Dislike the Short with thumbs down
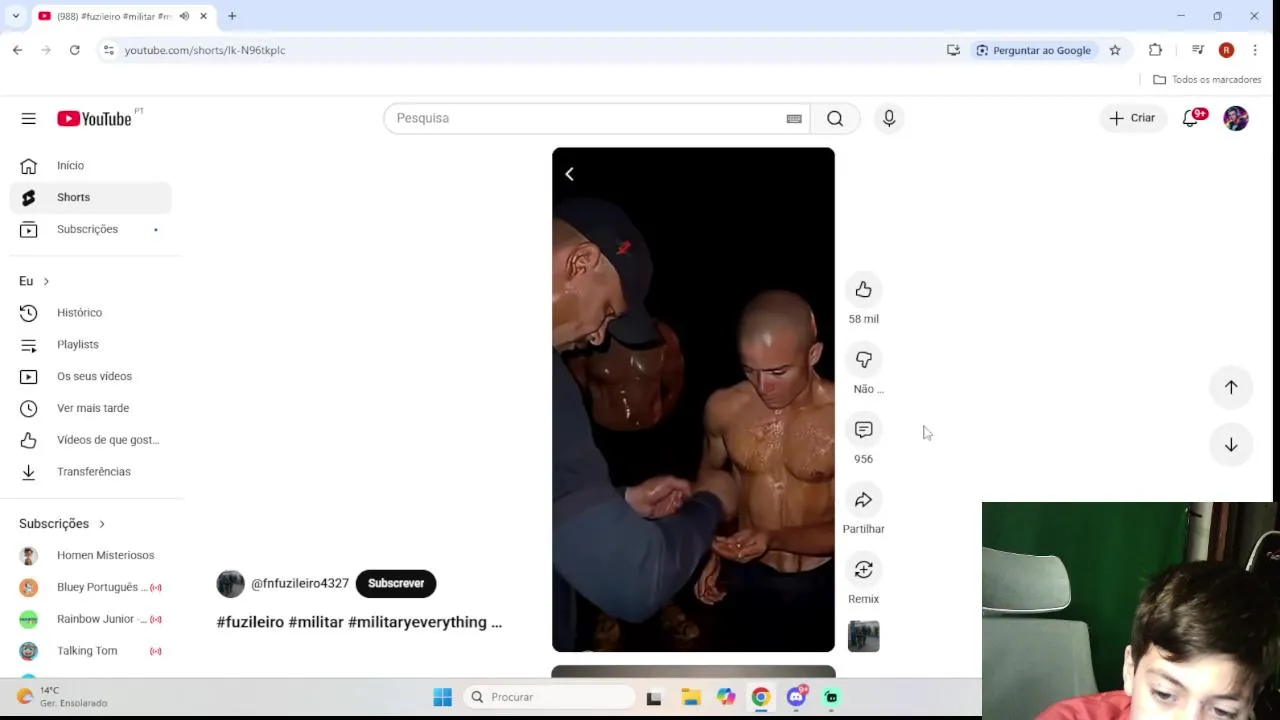Image resolution: width=1280 pixels, height=720 pixels. coord(863,360)
